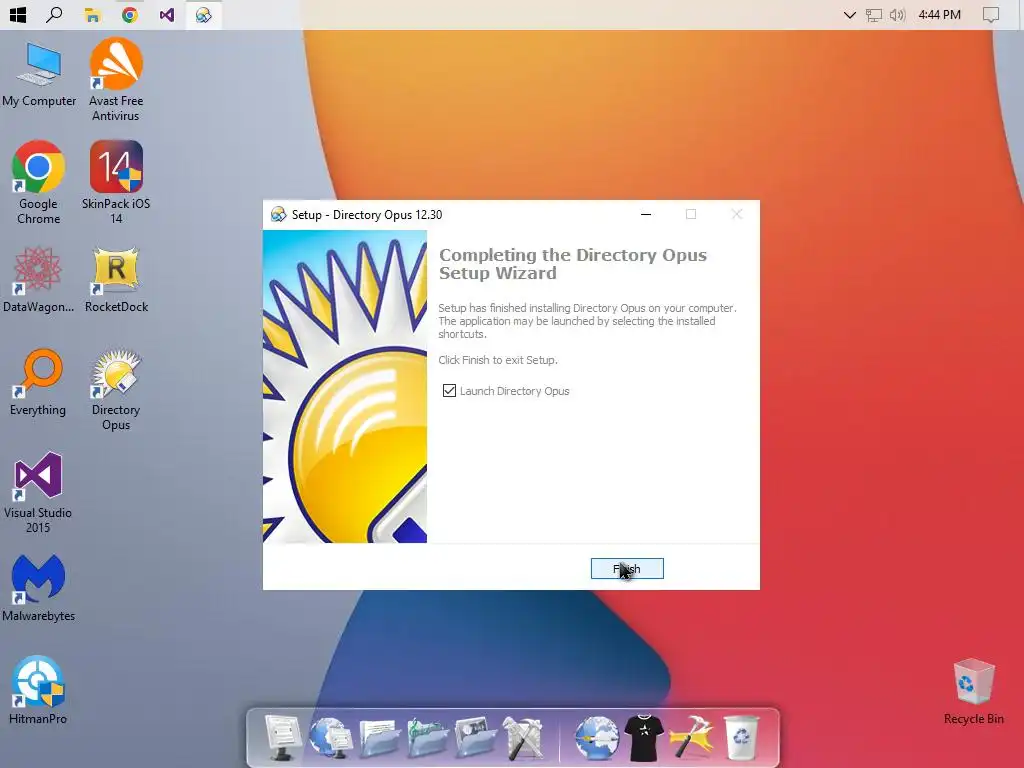Click wrench and hammer tools icon in dock

(x=522, y=738)
